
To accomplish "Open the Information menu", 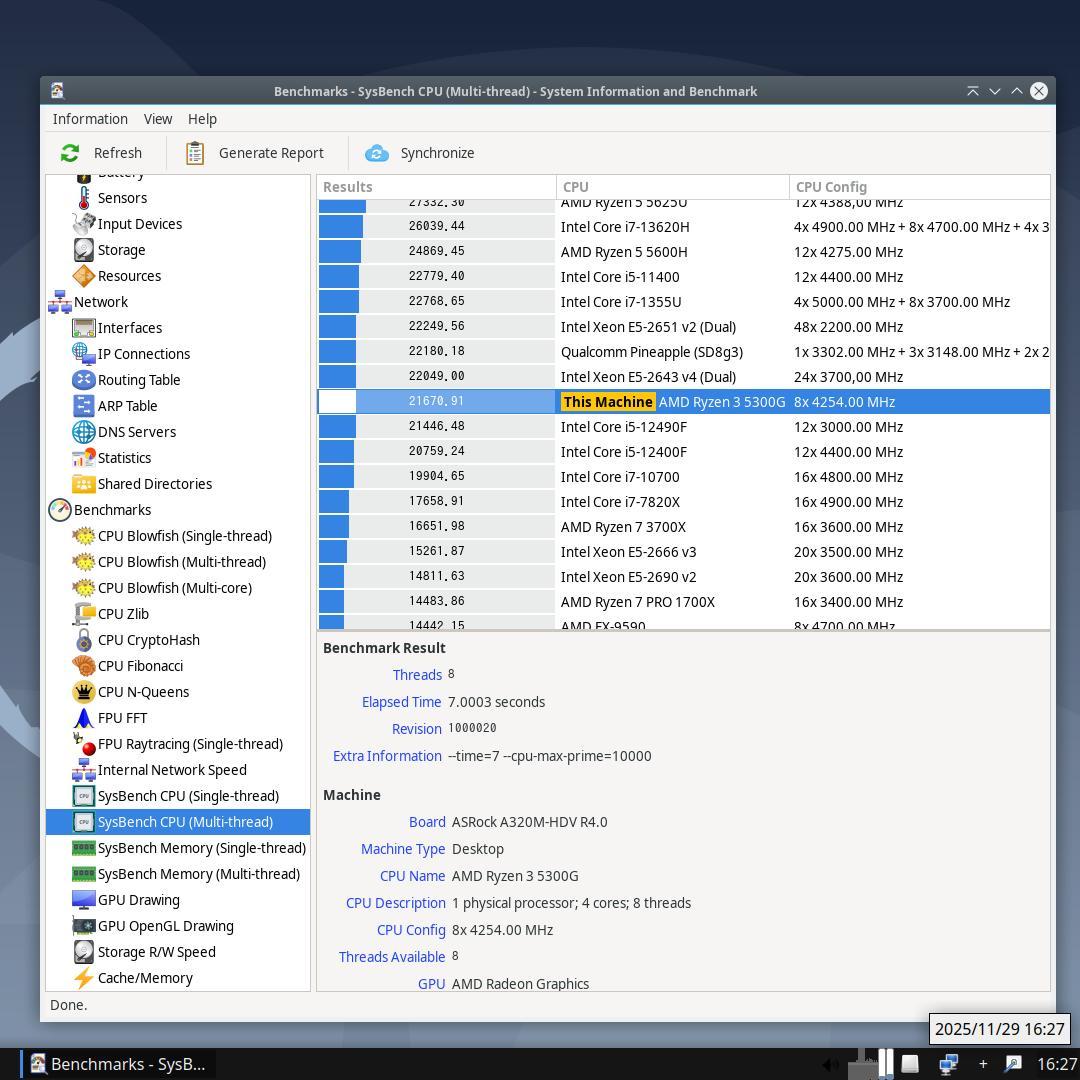I will tap(90, 119).
